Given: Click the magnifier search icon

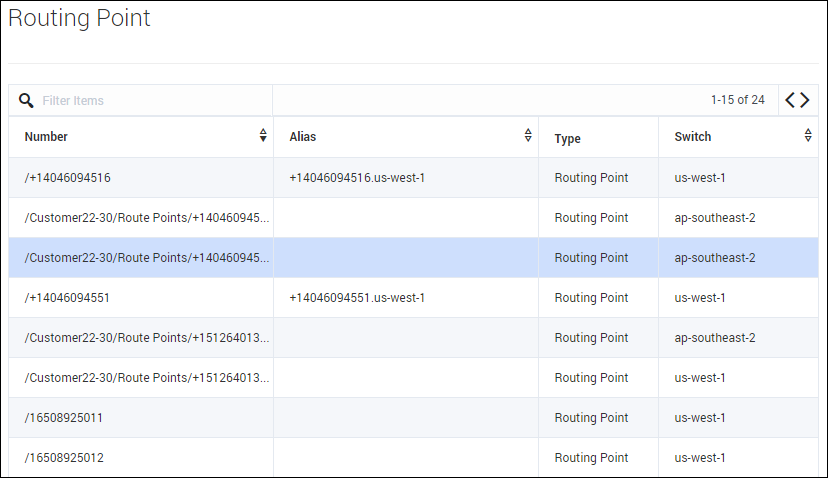Looking at the screenshot, I should pos(26,100).
